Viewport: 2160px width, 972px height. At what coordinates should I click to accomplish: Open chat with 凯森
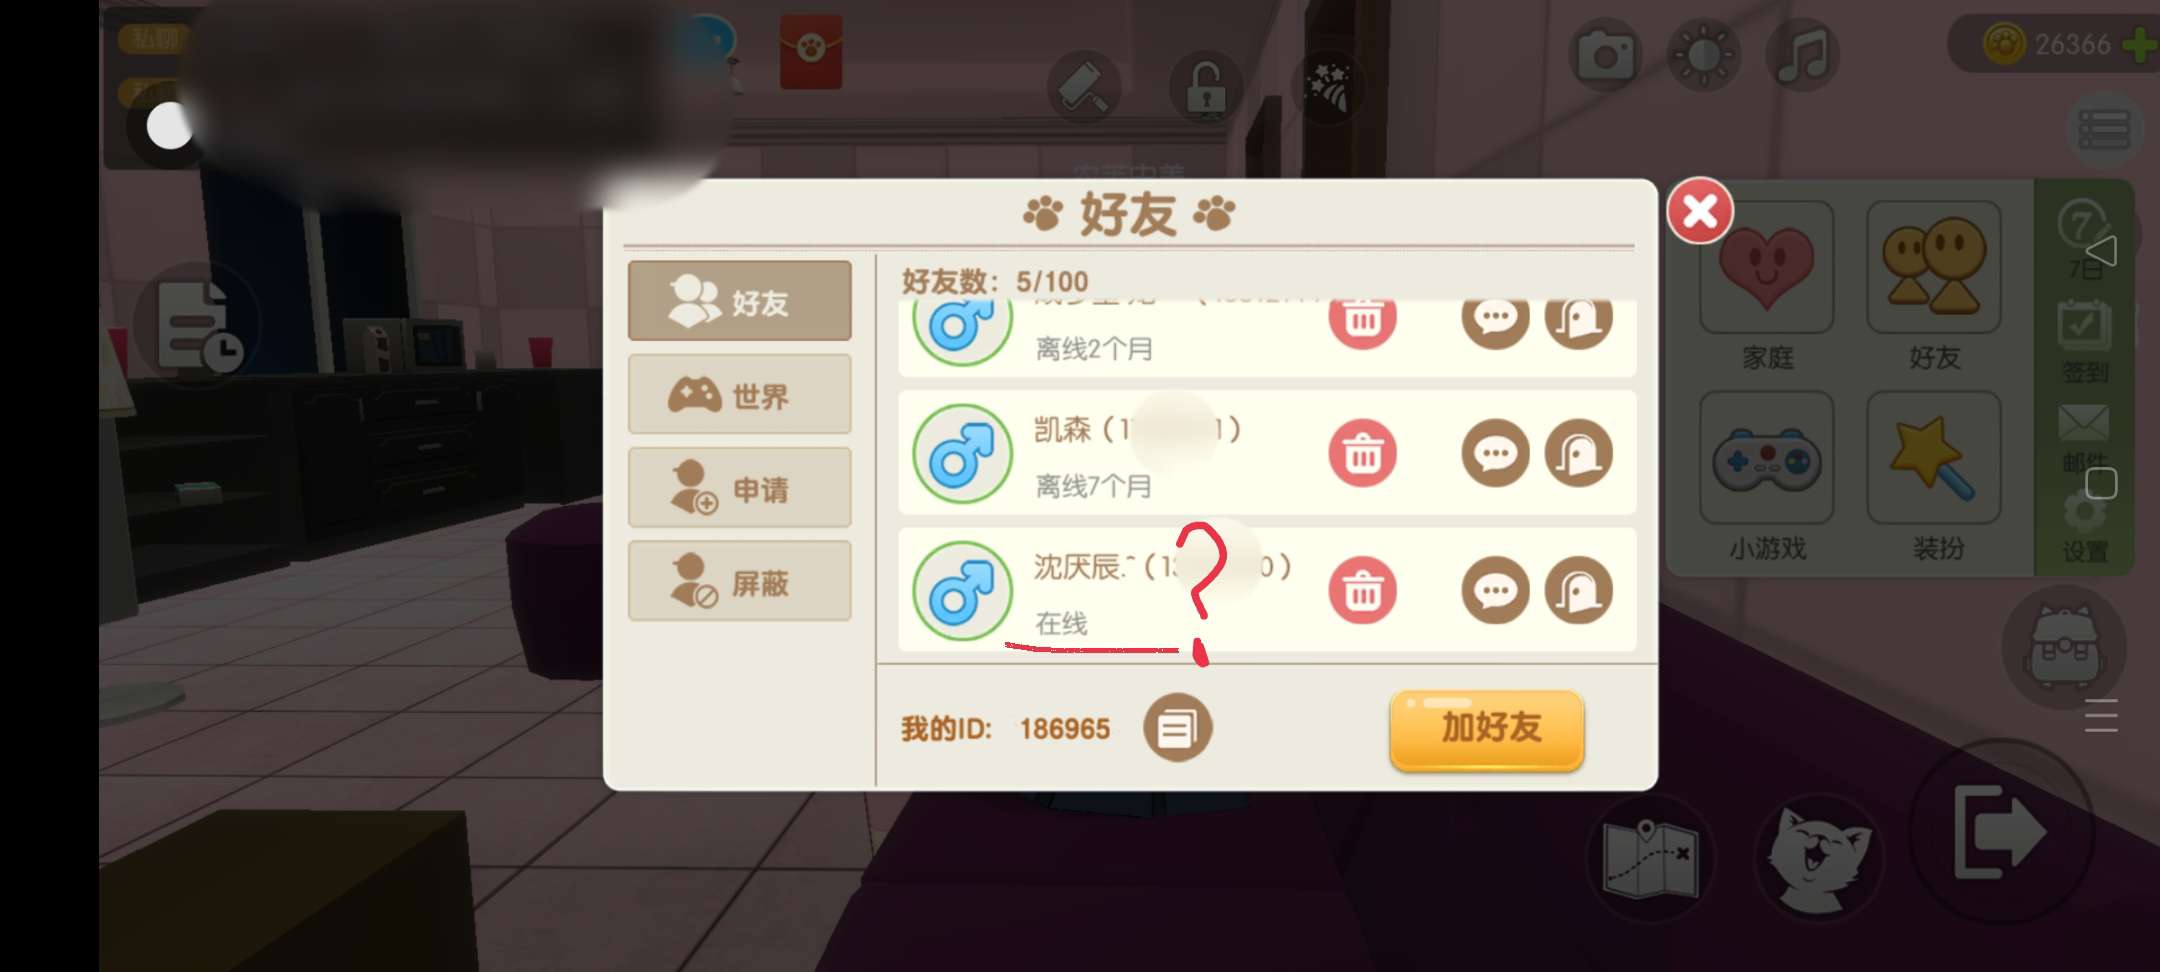(x=1495, y=453)
